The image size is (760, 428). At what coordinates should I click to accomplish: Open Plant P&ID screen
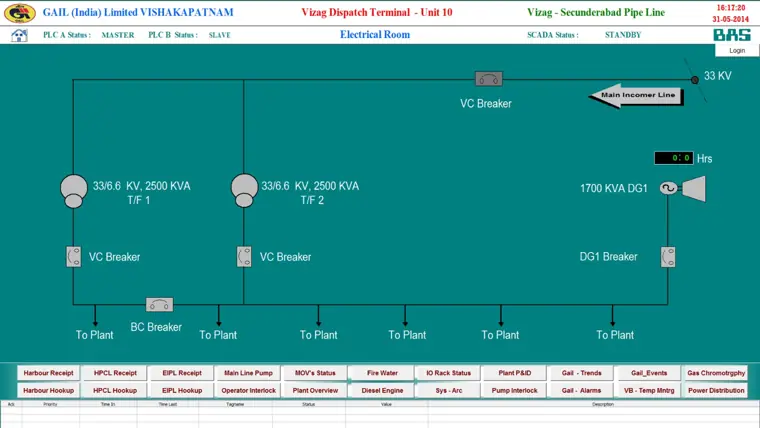point(515,373)
